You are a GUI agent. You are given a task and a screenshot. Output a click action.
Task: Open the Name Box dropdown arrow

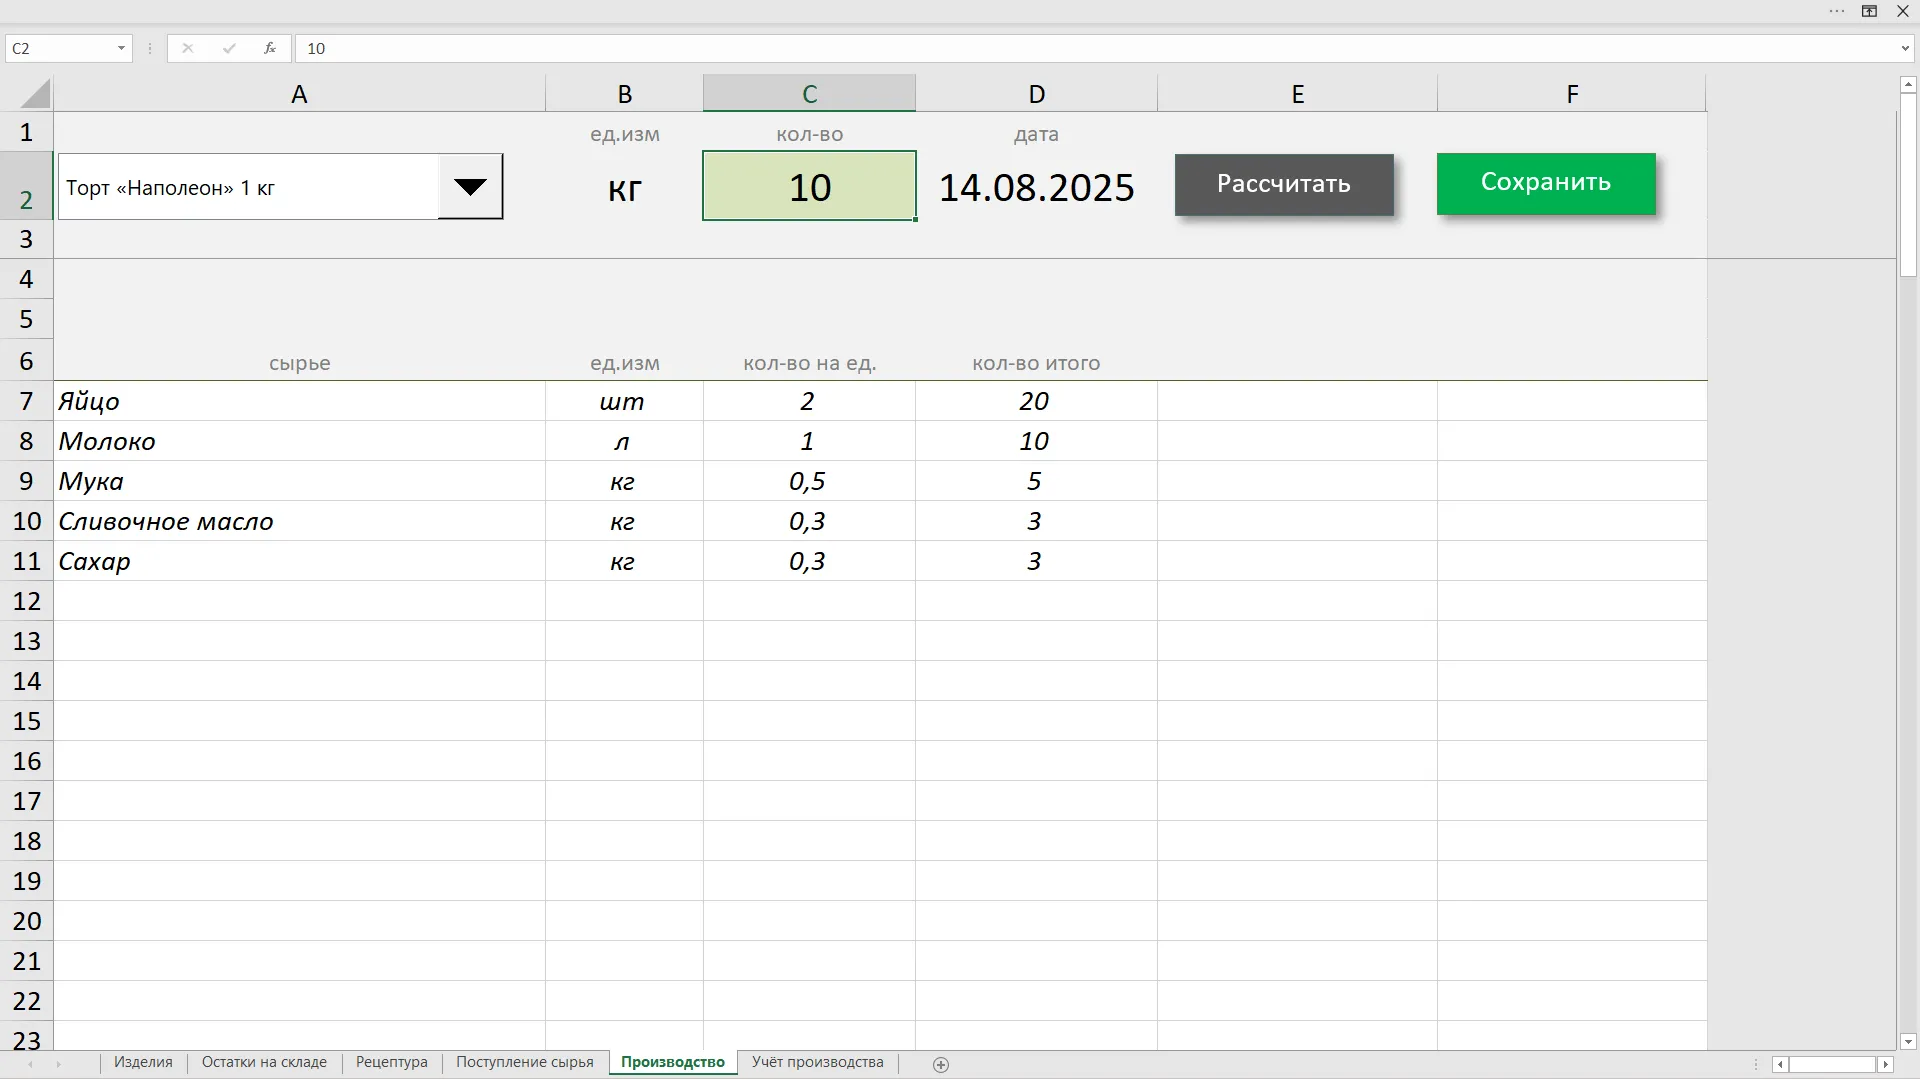tap(121, 48)
